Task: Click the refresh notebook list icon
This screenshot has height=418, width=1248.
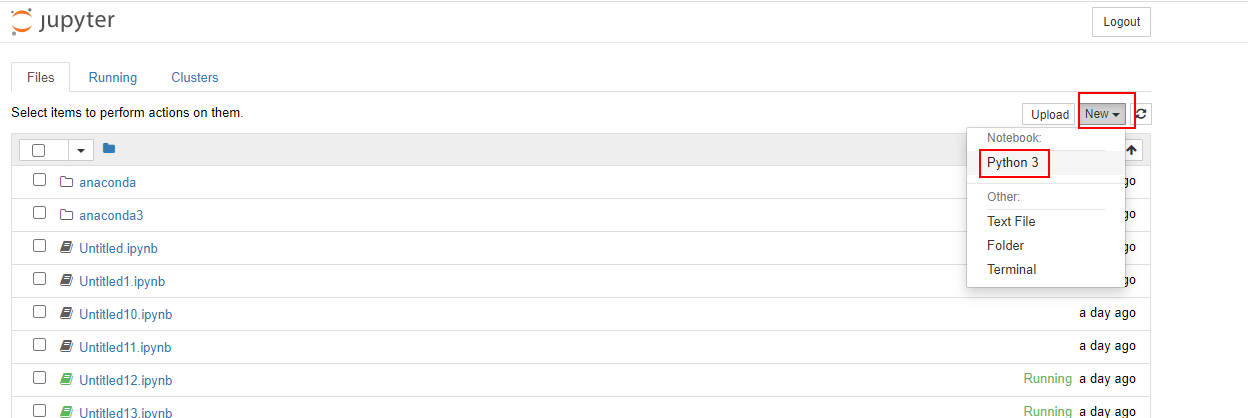Action: click(x=1141, y=115)
